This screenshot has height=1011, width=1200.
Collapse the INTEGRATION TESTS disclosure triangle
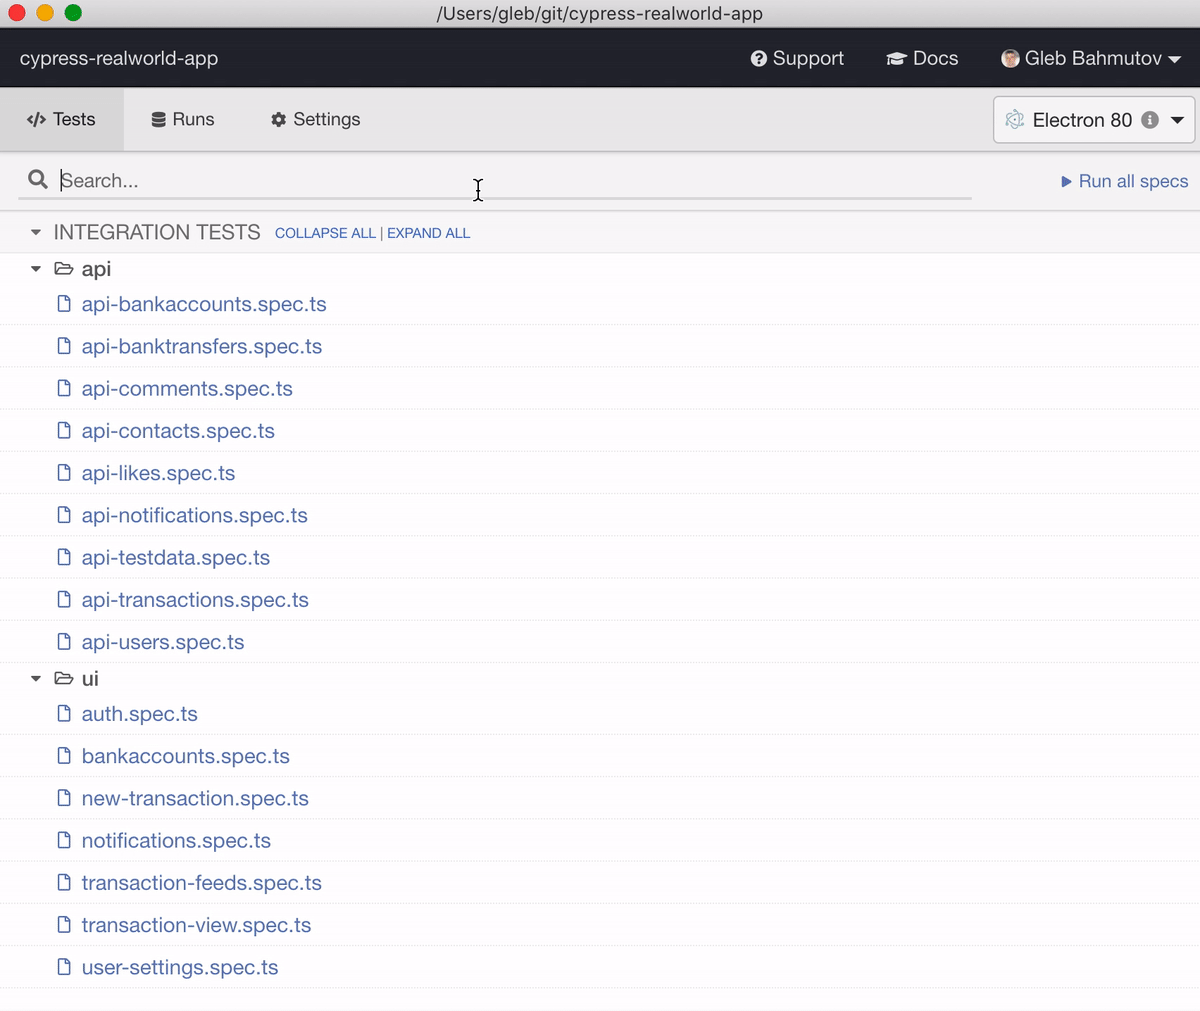[x=35, y=231]
